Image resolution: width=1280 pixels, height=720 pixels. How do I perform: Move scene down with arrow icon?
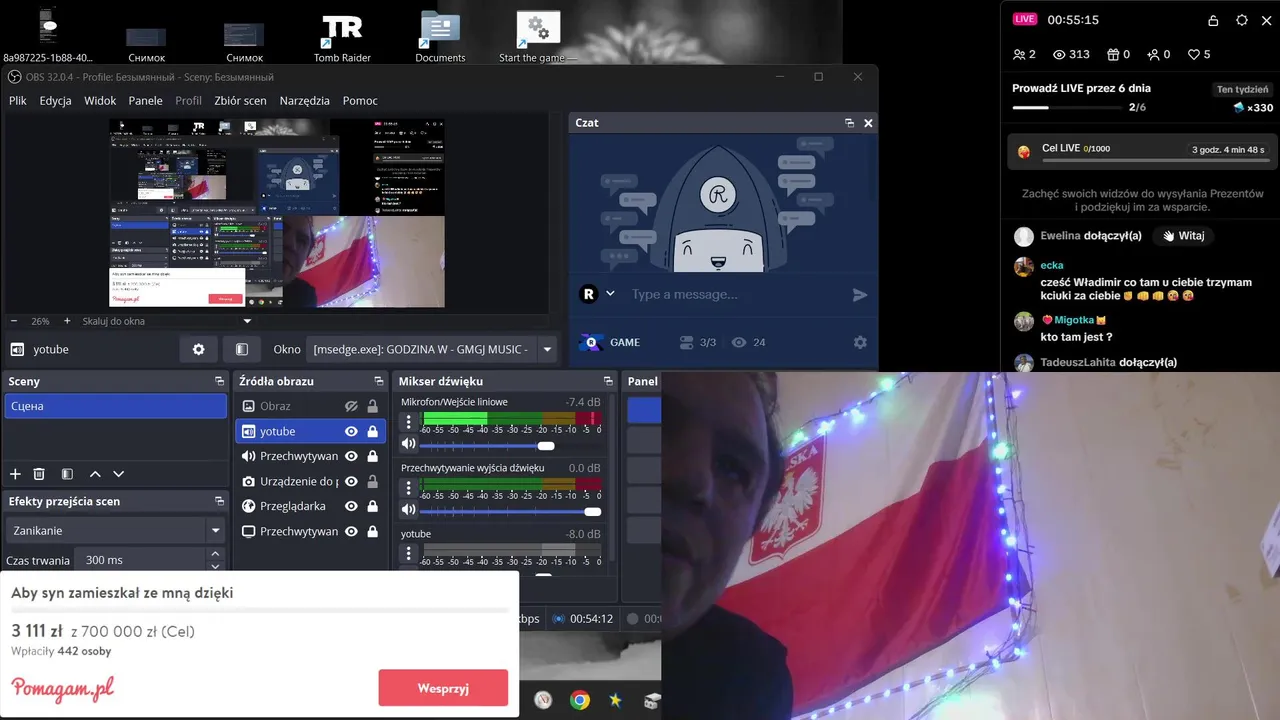pos(119,474)
